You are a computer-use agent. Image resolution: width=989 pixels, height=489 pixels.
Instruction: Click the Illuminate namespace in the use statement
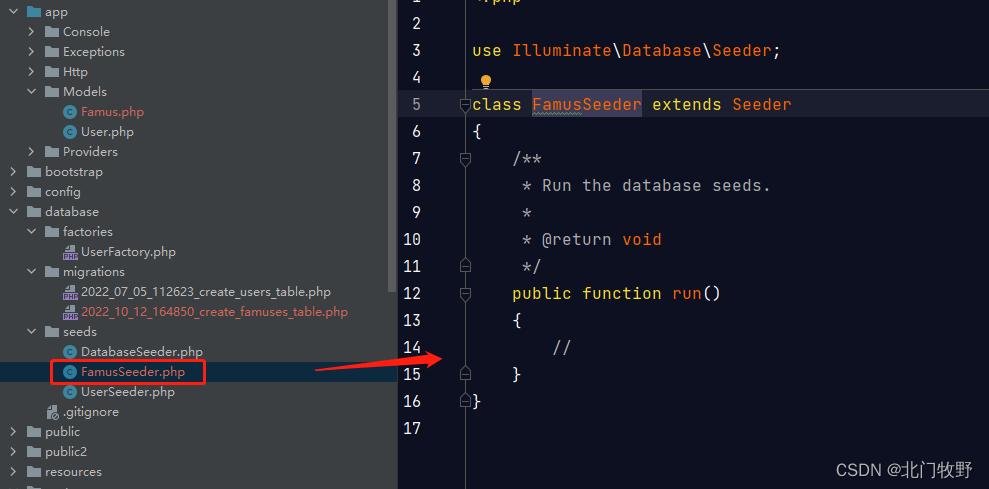pos(562,50)
